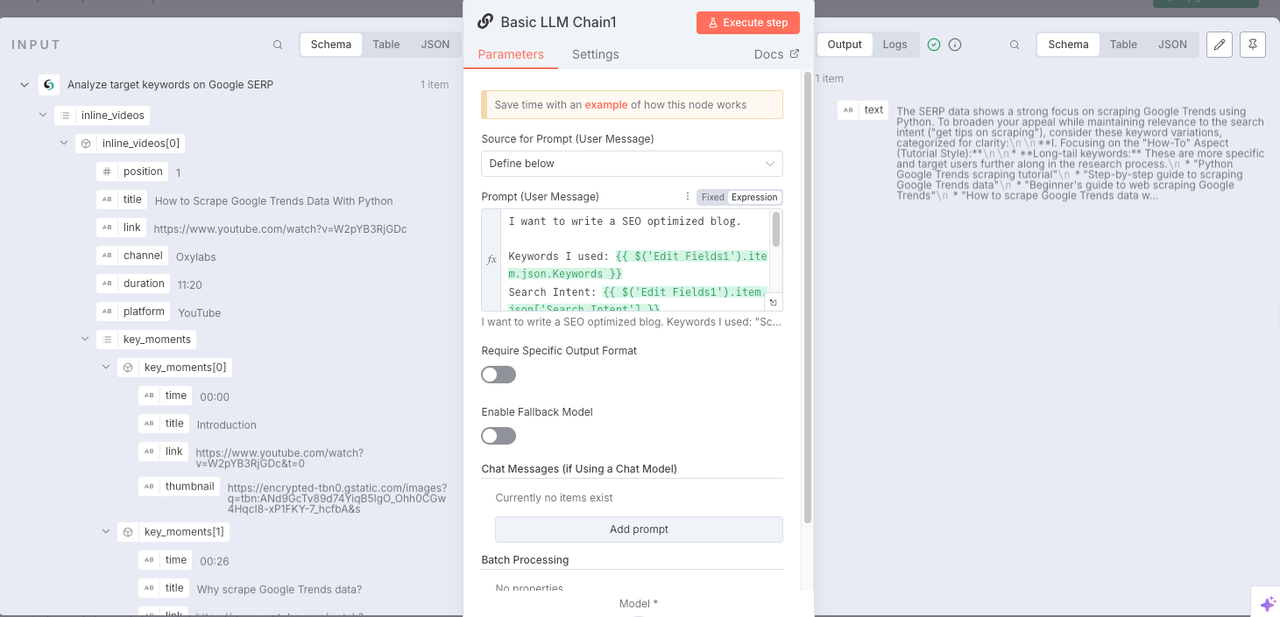1280x617 pixels.
Task: Click the time value '00:26'
Action: [214, 561]
